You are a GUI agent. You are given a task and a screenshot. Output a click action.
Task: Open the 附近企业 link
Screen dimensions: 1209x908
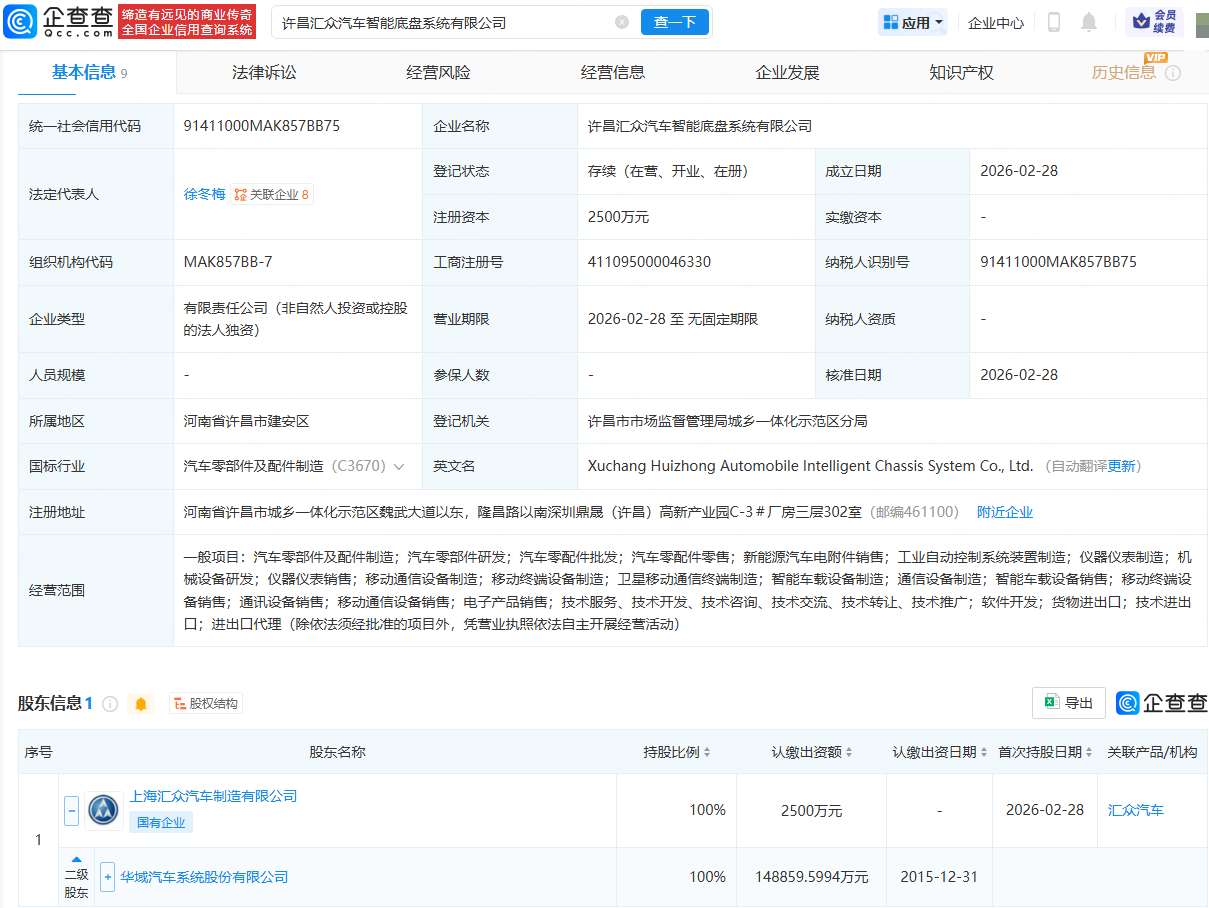(x=1004, y=511)
